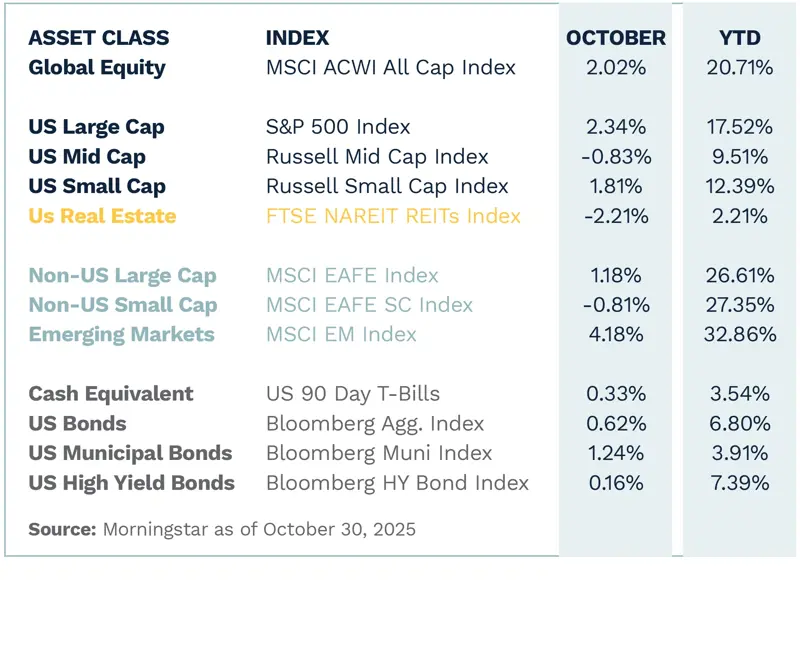The width and height of the screenshot is (800, 652).
Task: Select the OCTOBER column header
Action: 615,39
